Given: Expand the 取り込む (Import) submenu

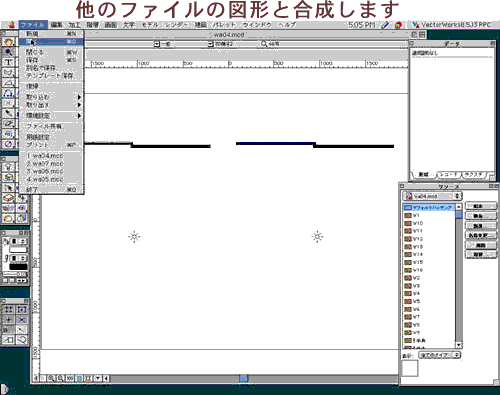Looking at the screenshot, I should (52, 97).
